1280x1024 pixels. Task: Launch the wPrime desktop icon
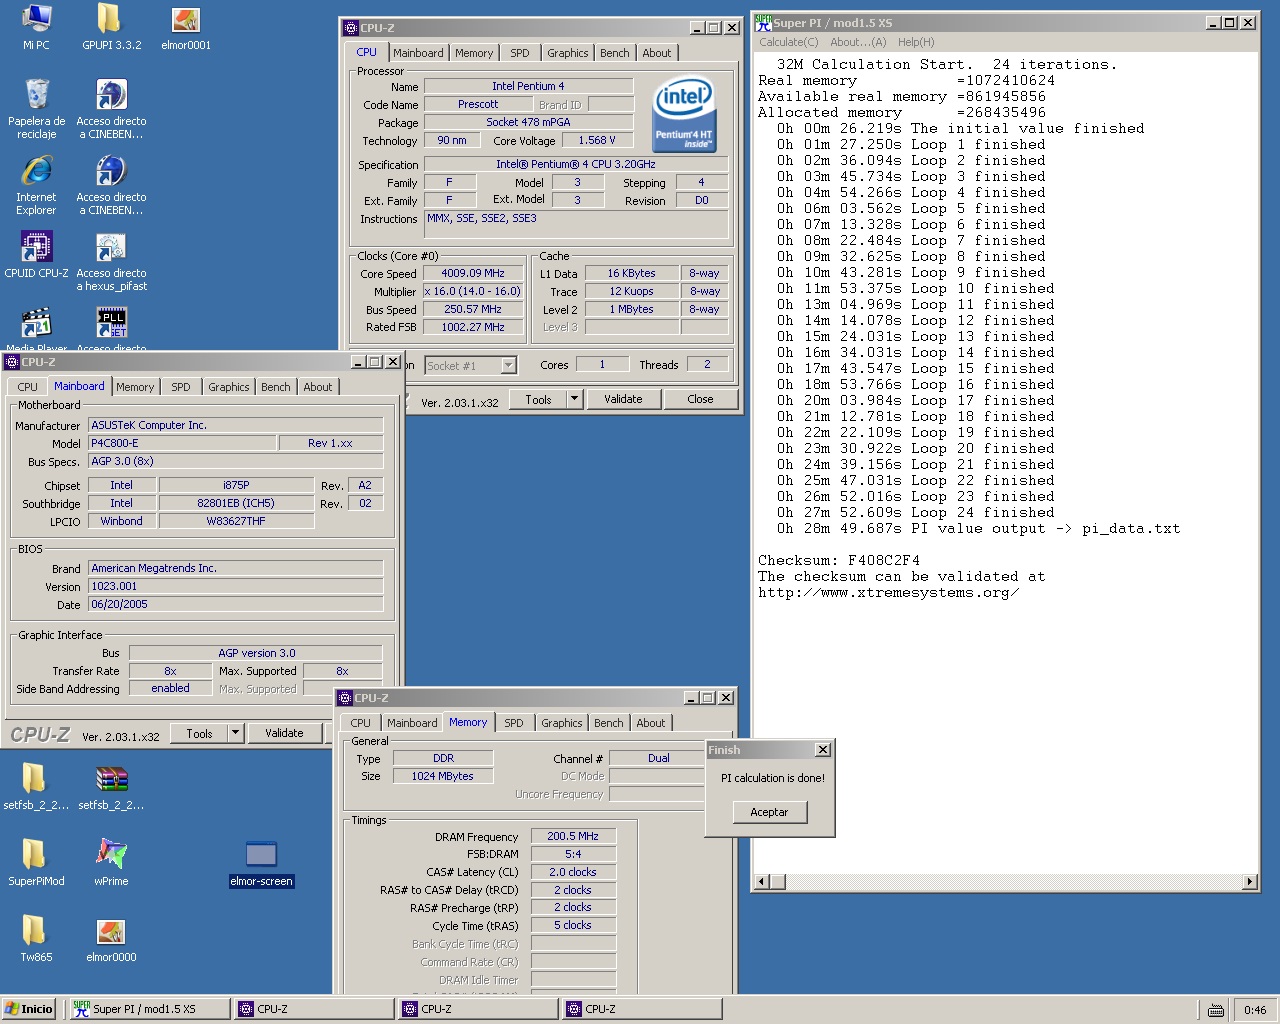pos(111,862)
